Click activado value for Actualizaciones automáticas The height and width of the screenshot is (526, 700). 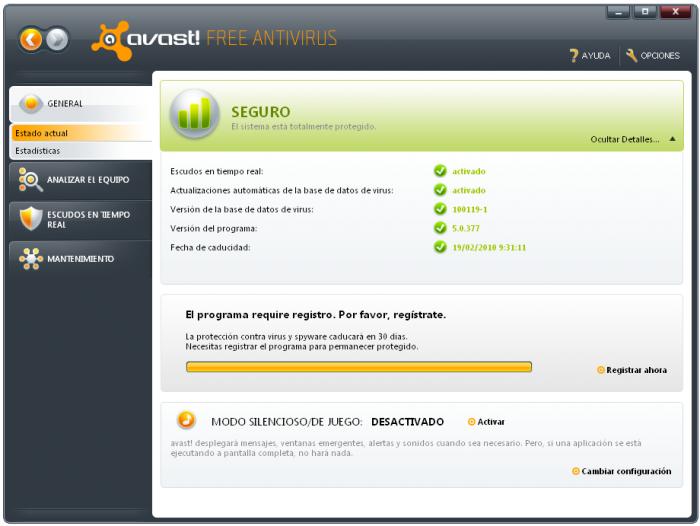click(x=469, y=190)
